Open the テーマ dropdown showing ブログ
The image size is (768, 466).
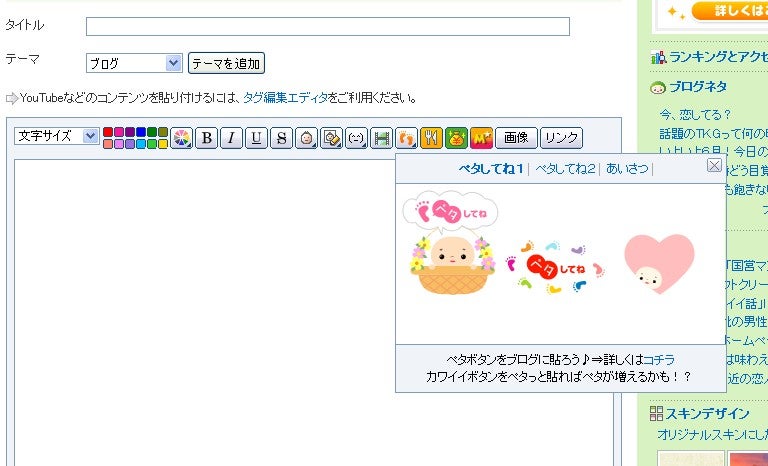(134, 63)
